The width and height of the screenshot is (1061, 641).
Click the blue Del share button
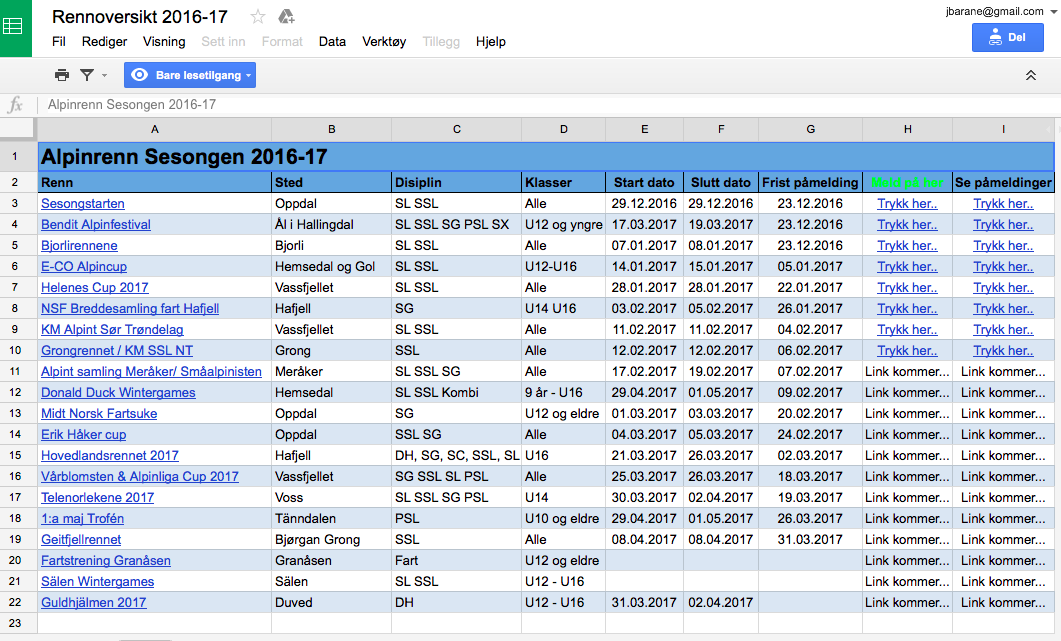point(1007,37)
